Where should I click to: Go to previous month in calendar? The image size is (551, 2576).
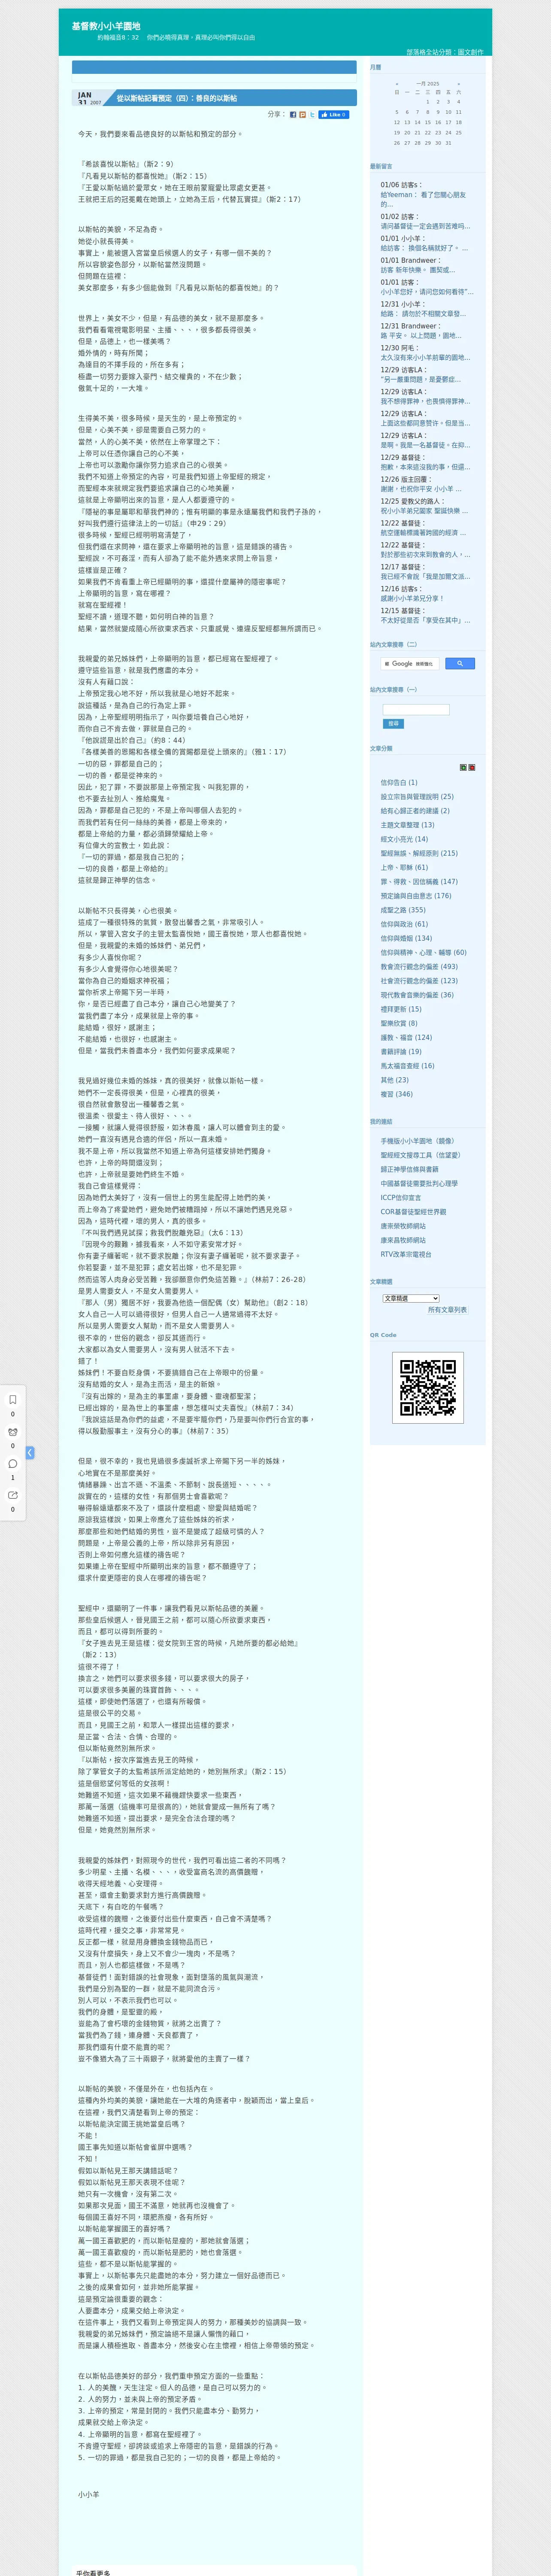tap(397, 84)
